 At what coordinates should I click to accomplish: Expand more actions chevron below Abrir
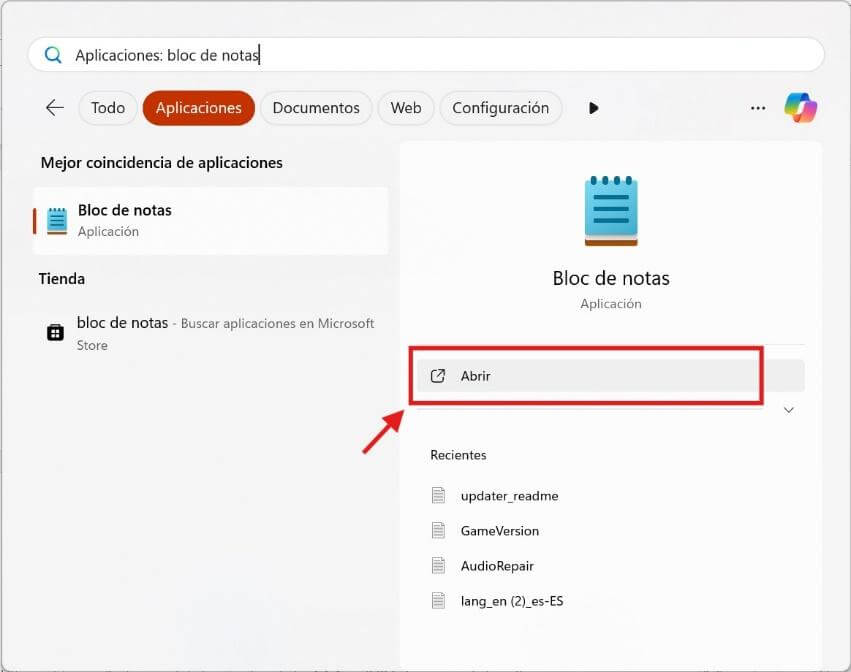(788, 410)
